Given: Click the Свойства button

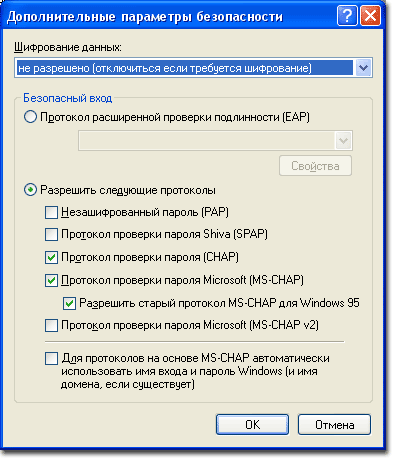Looking at the screenshot, I should pos(315,166).
